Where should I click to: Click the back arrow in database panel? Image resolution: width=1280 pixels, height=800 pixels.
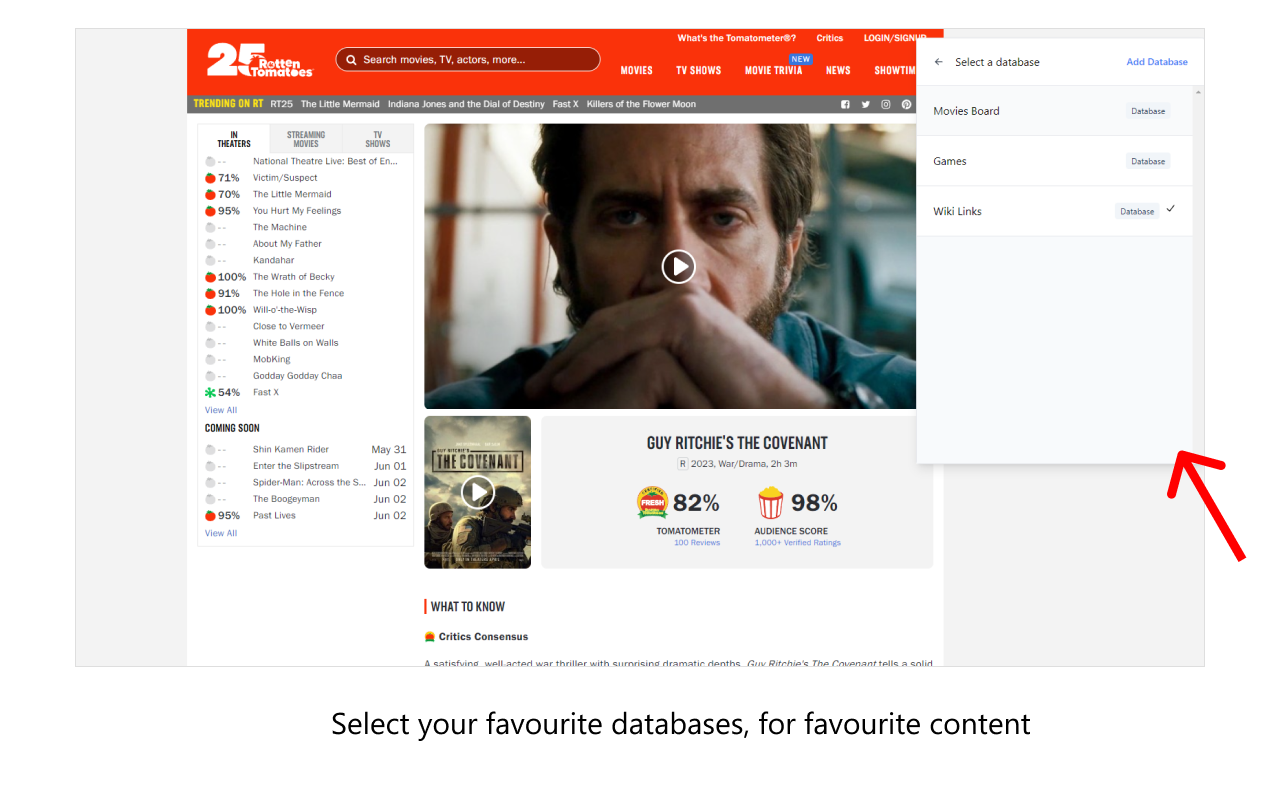point(939,62)
